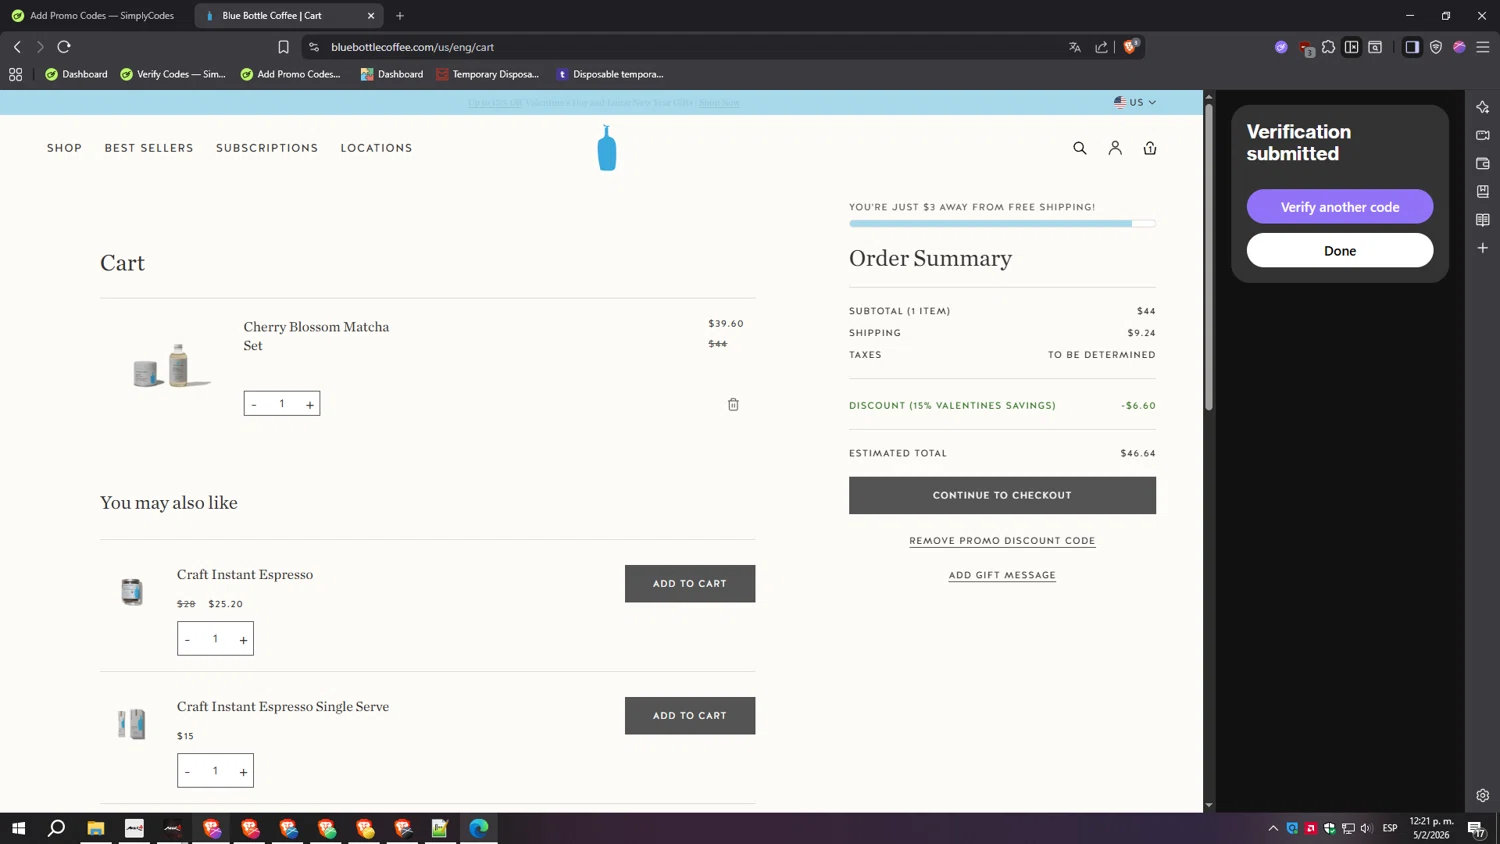Screen dimensions: 1500x844
Task: Open the SHOP menu
Action: [x=64, y=148]
